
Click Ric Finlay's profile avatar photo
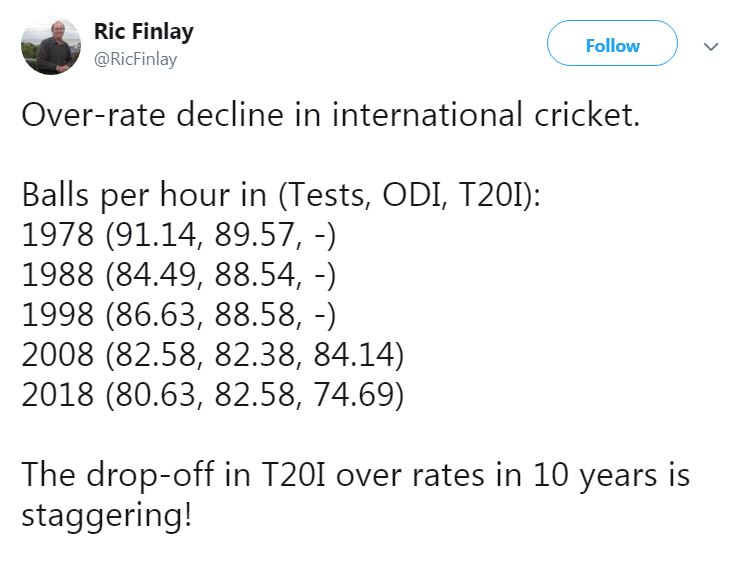point(50,45)
